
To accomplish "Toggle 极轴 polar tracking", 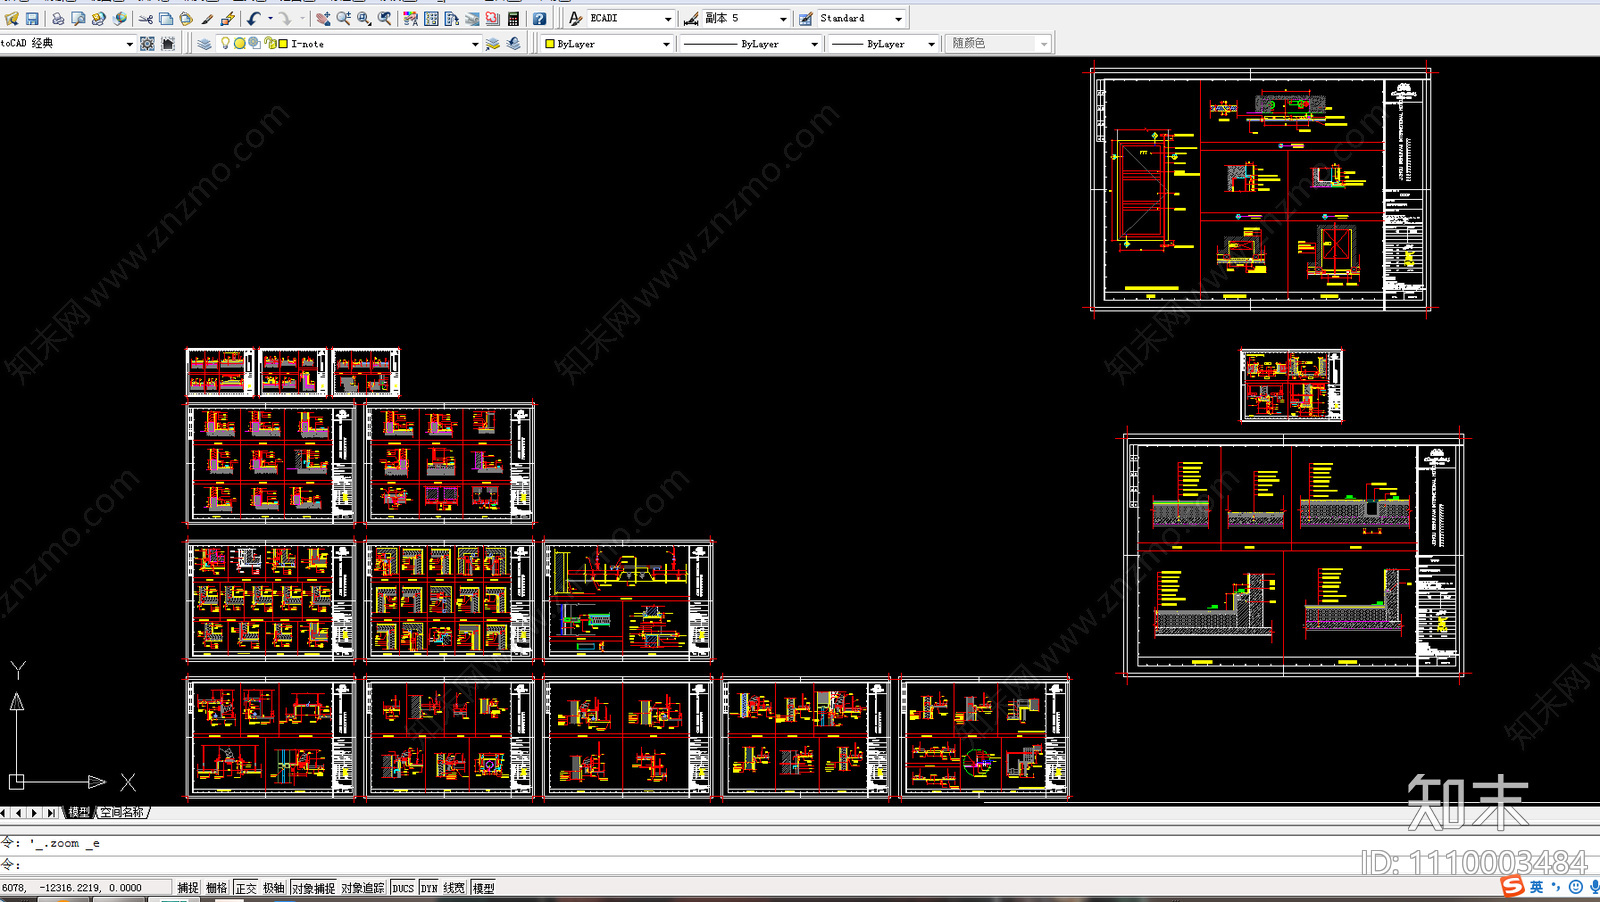I will point(274,888).
